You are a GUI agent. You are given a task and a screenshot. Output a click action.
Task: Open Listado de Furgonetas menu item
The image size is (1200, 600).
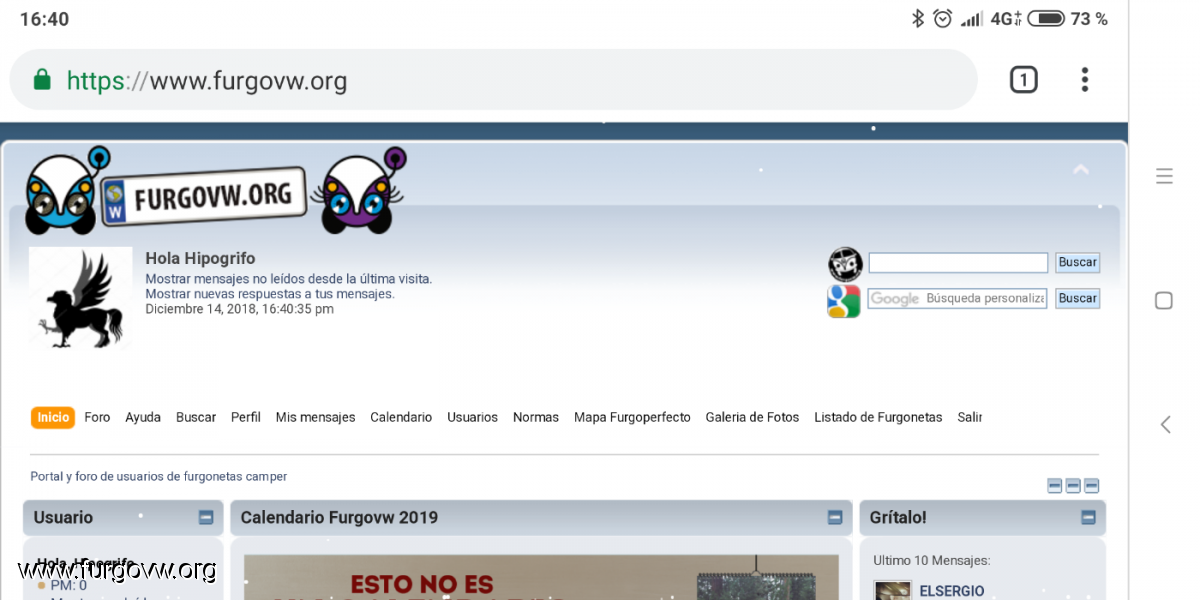(x=878, y=417)
